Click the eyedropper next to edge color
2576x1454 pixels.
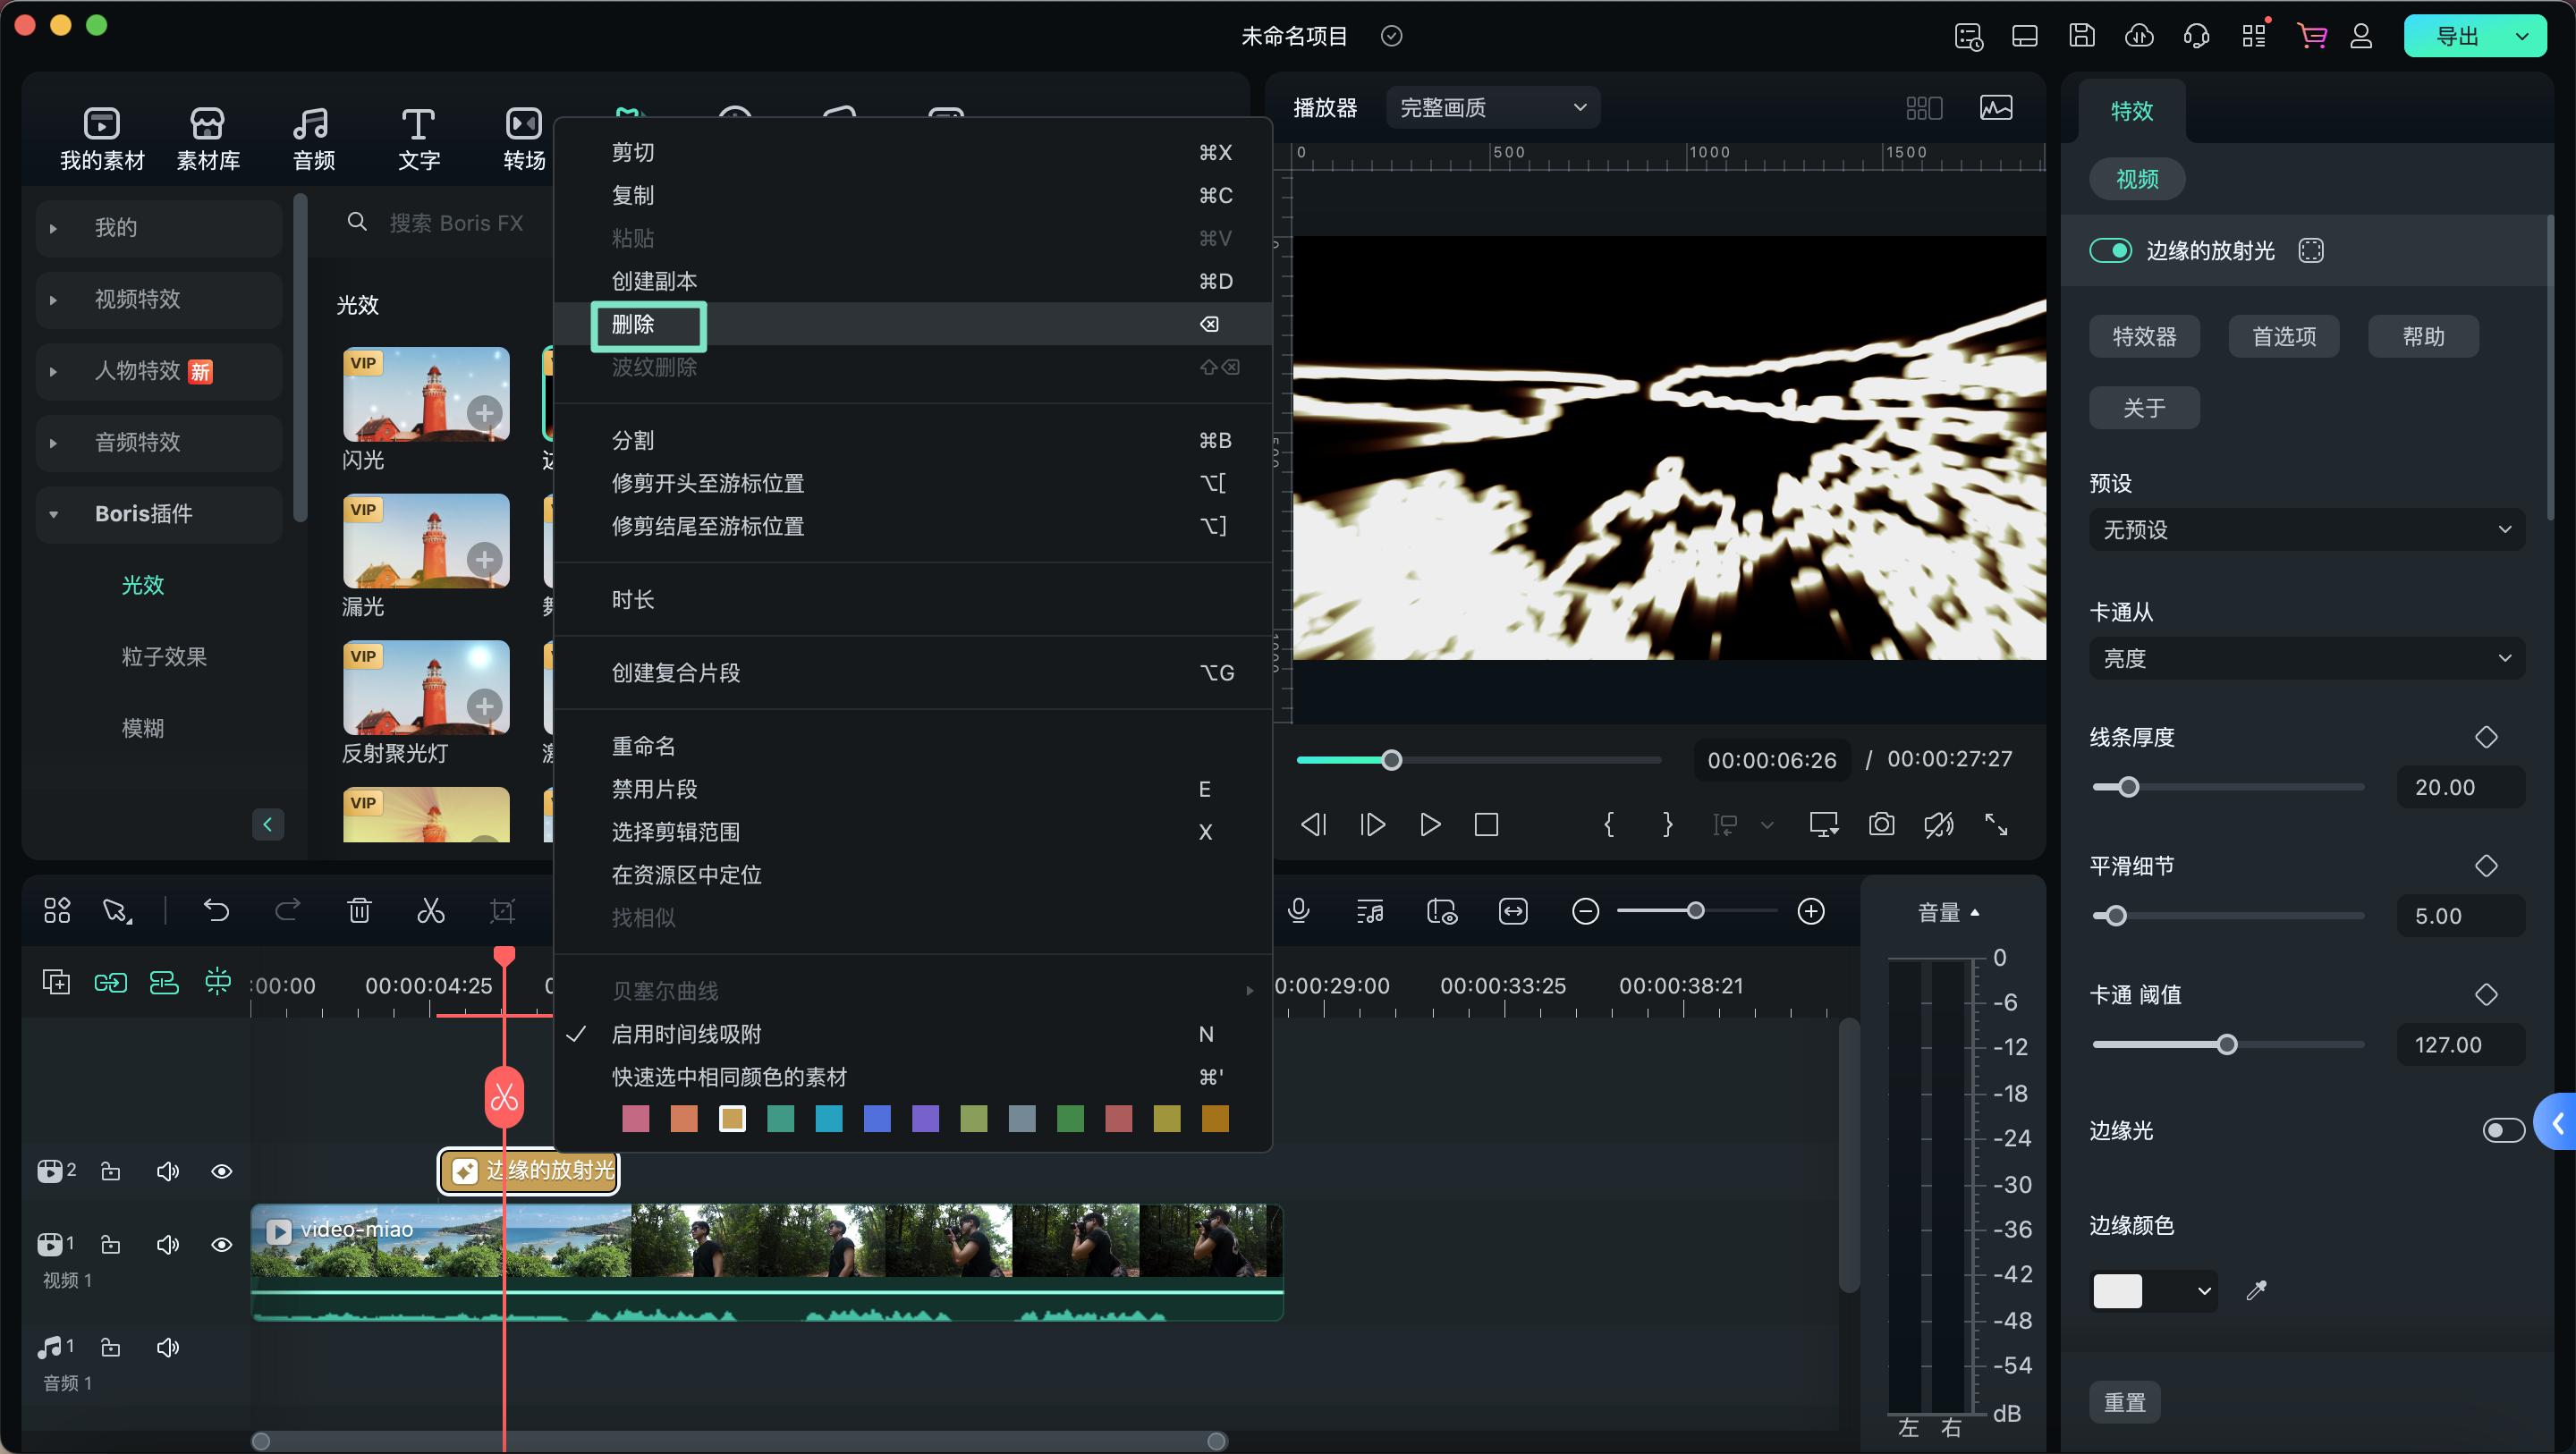(x=2256, y=1290)
